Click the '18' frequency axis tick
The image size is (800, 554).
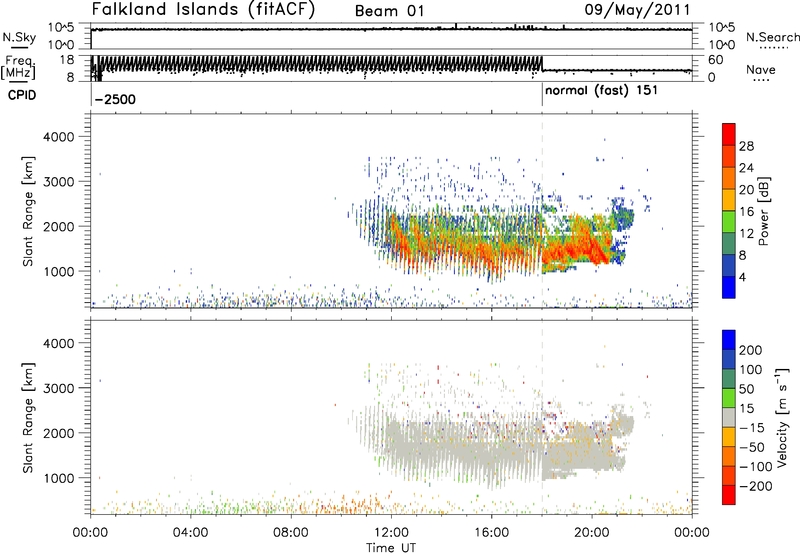(67, 60)
